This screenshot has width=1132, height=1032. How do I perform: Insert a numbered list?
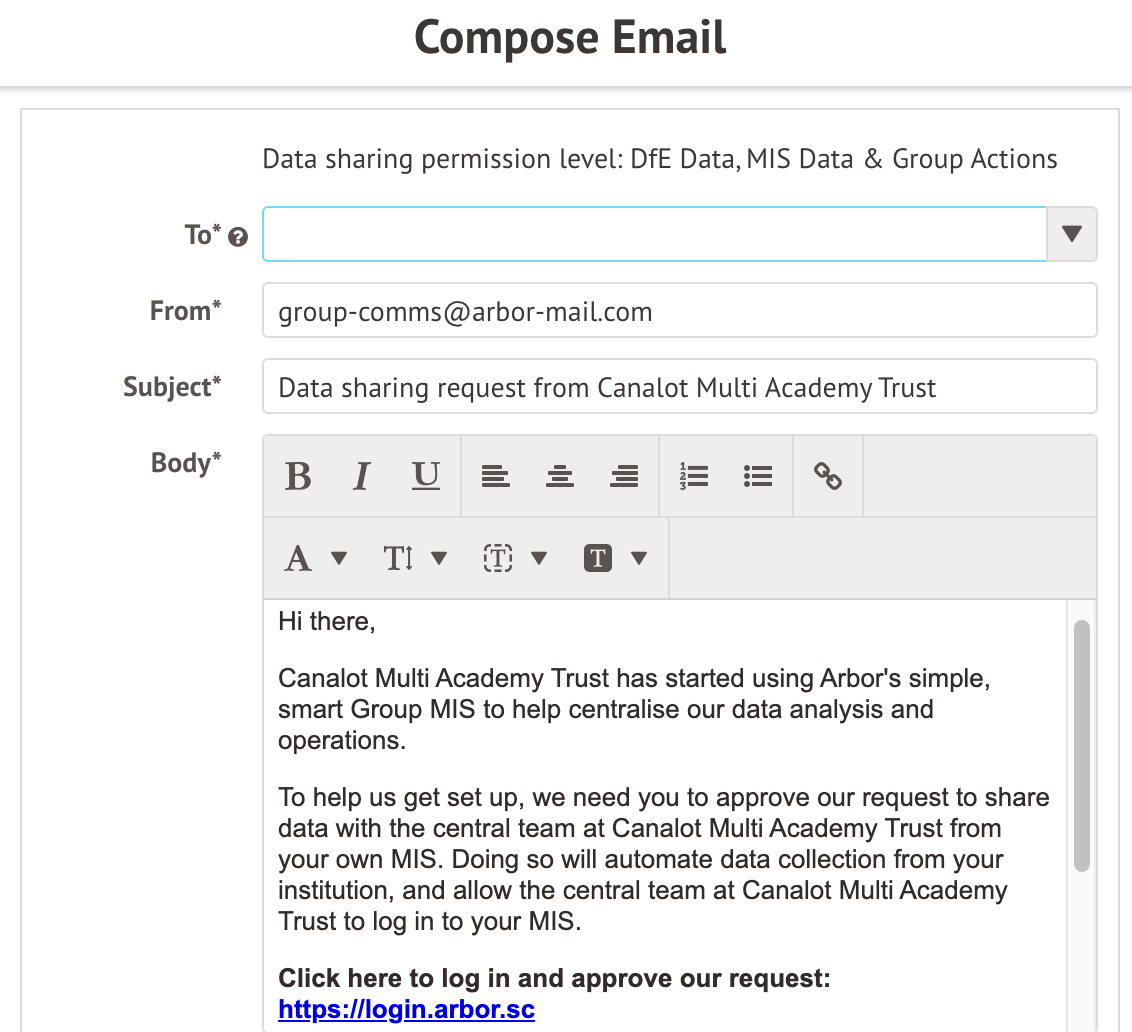pos(694,477)
